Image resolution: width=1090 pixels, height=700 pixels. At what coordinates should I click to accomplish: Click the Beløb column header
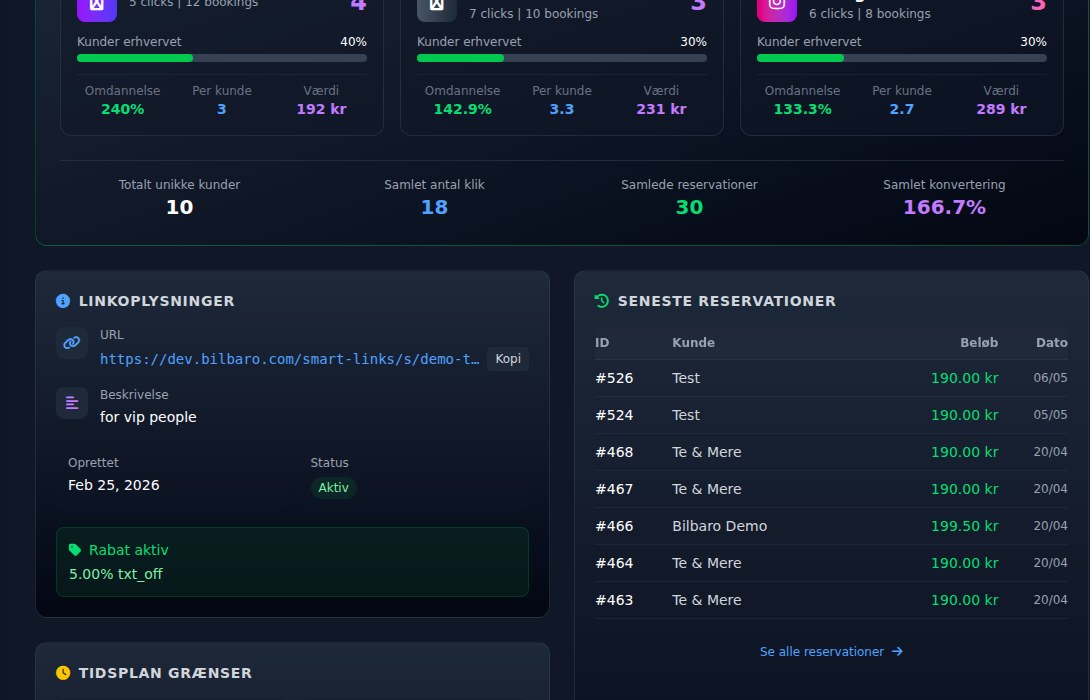979,343
